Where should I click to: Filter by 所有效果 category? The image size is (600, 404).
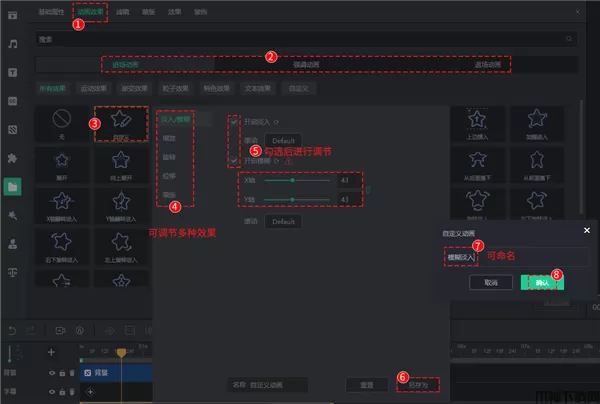coord(52,88)
